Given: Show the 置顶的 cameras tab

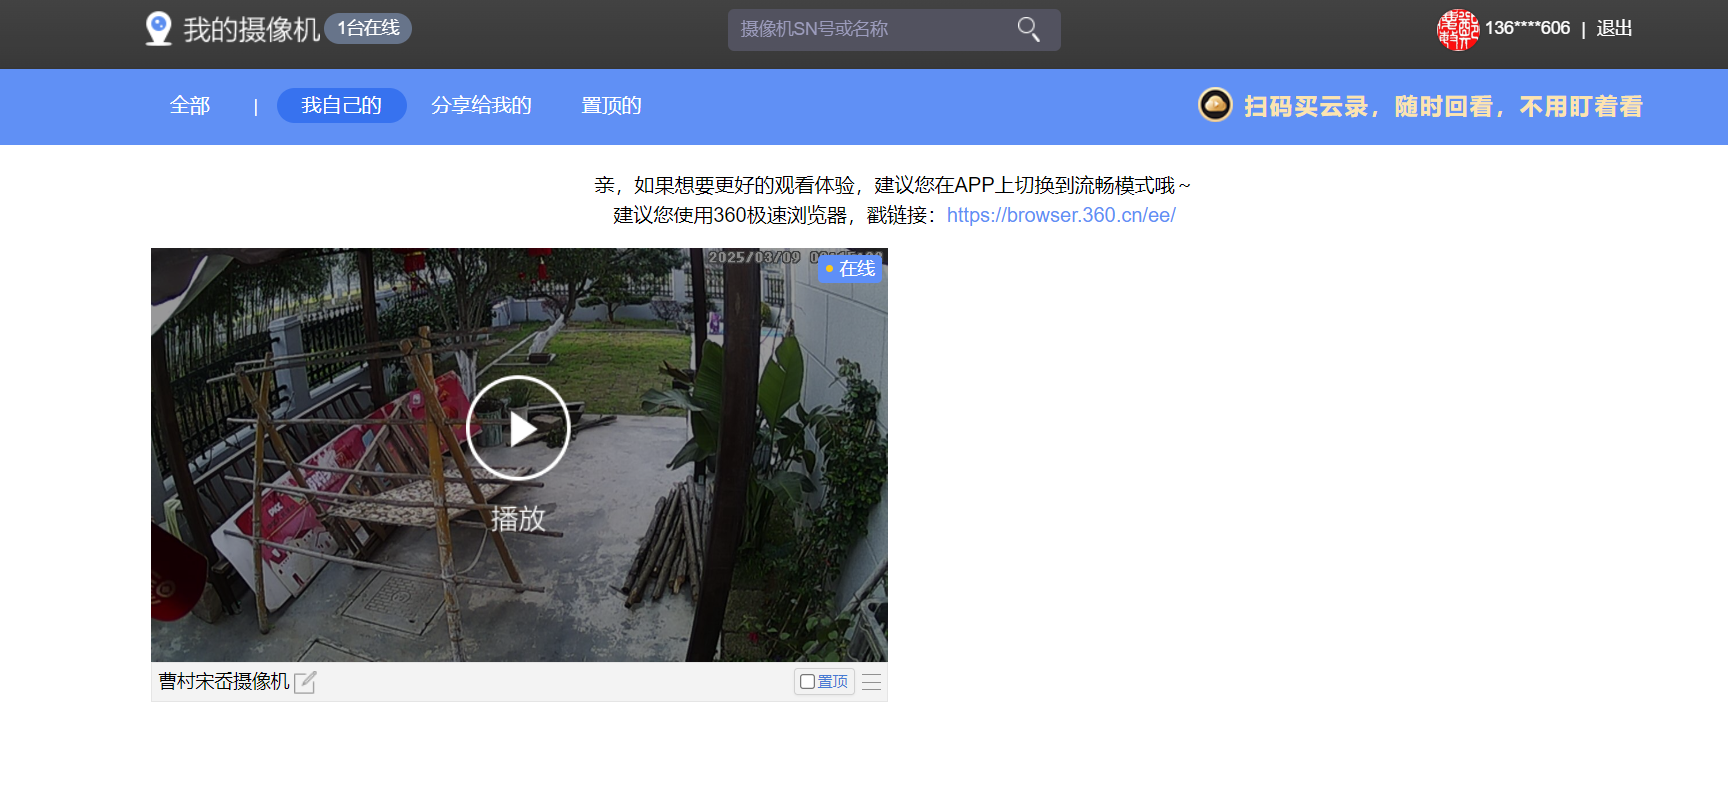Looking at the screenshot, I should (x=611, y=106).
